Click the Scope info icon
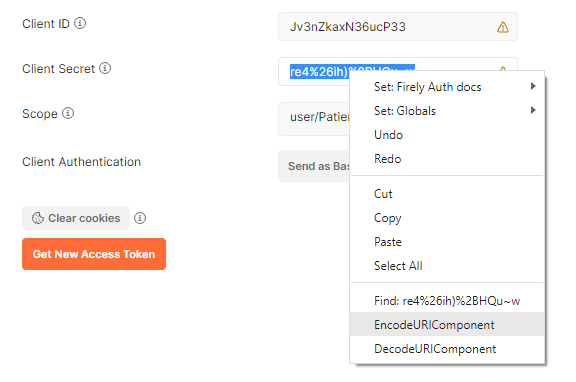The width and height of the screenshot is (576, 382). [x=68, y=113]
